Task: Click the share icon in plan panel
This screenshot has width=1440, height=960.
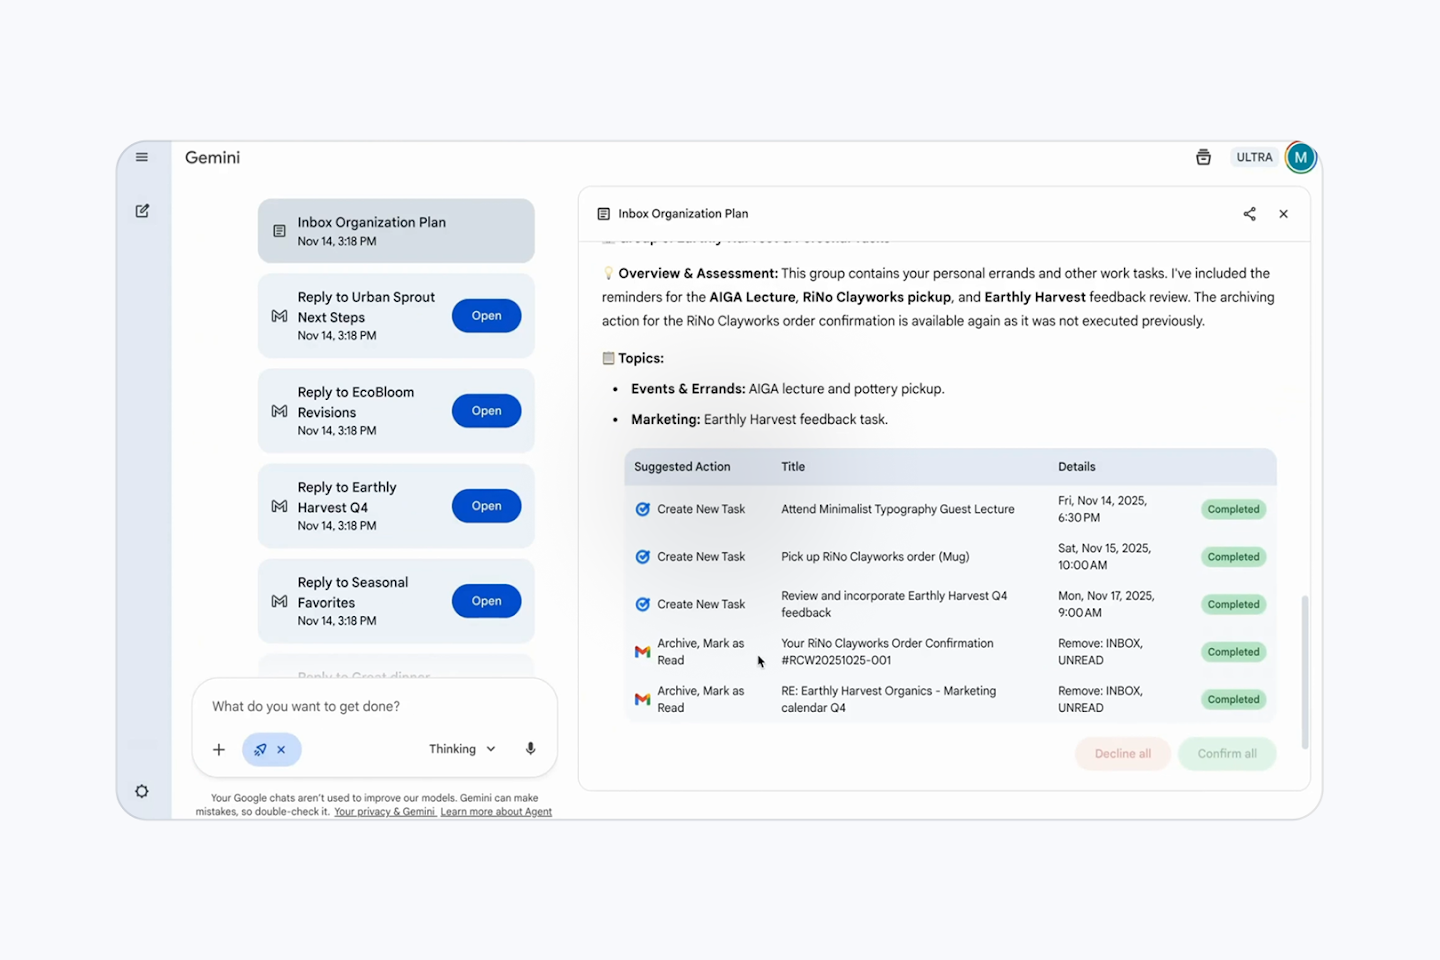Action: [1249, 214]
